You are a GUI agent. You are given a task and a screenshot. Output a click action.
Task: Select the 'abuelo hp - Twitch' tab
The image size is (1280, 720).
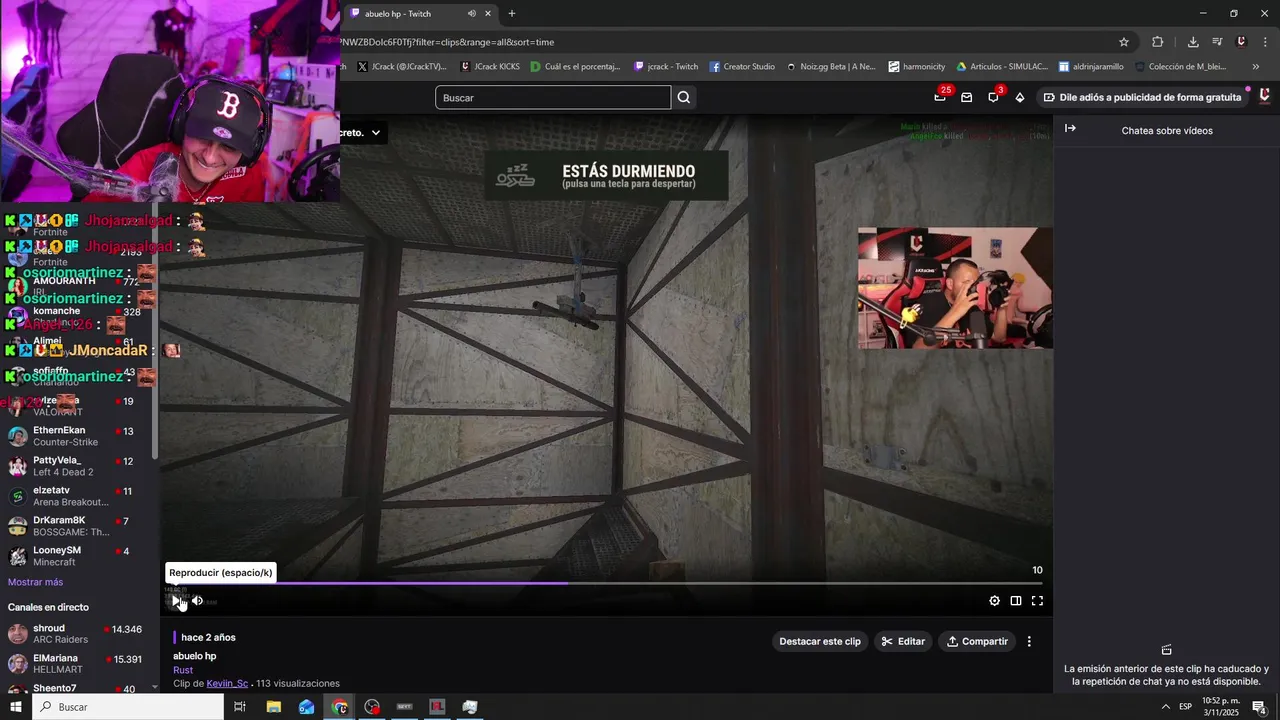[420, 13]
